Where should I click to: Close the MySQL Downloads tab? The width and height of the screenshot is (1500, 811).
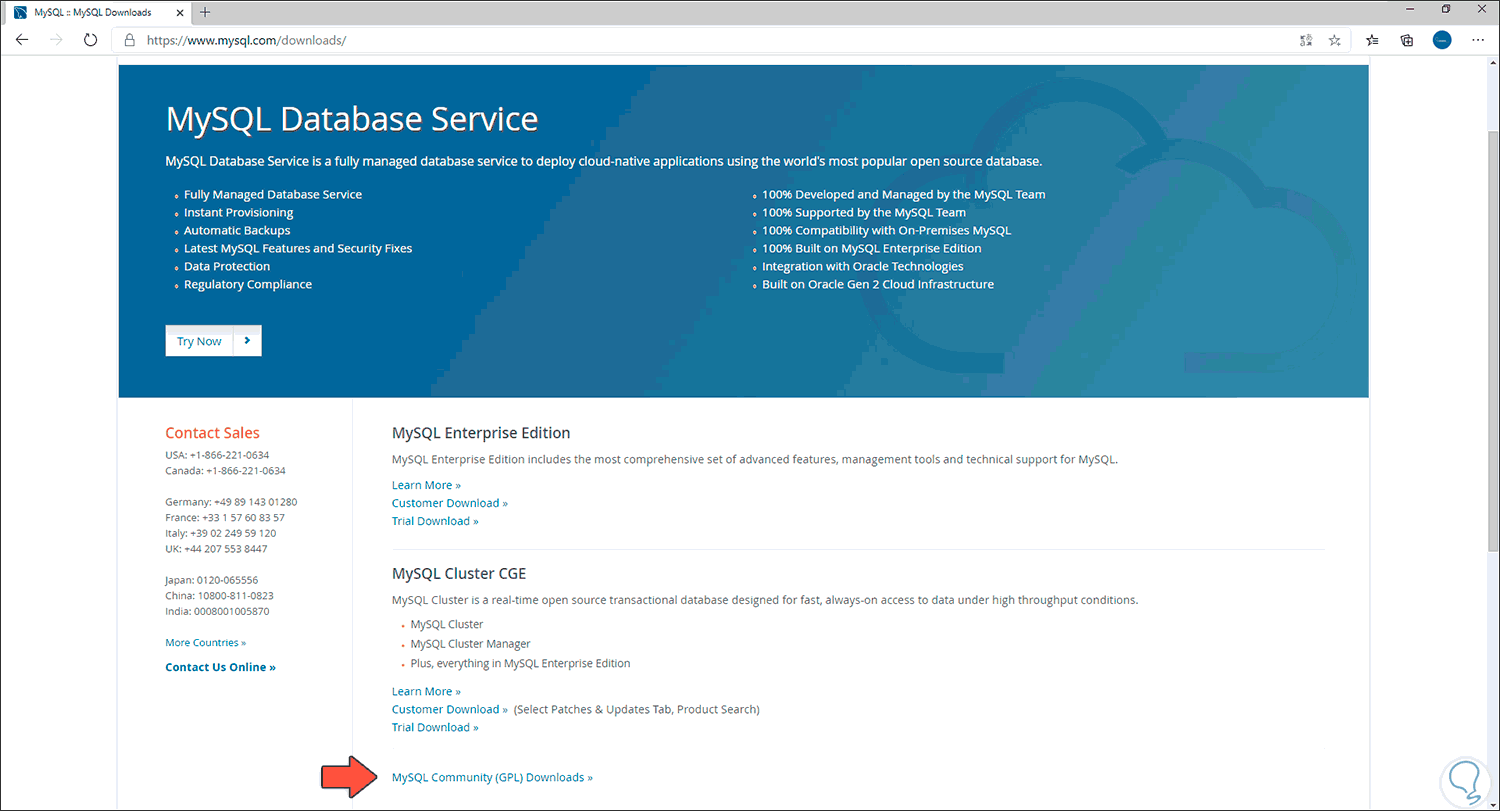[x=180, y=12]
